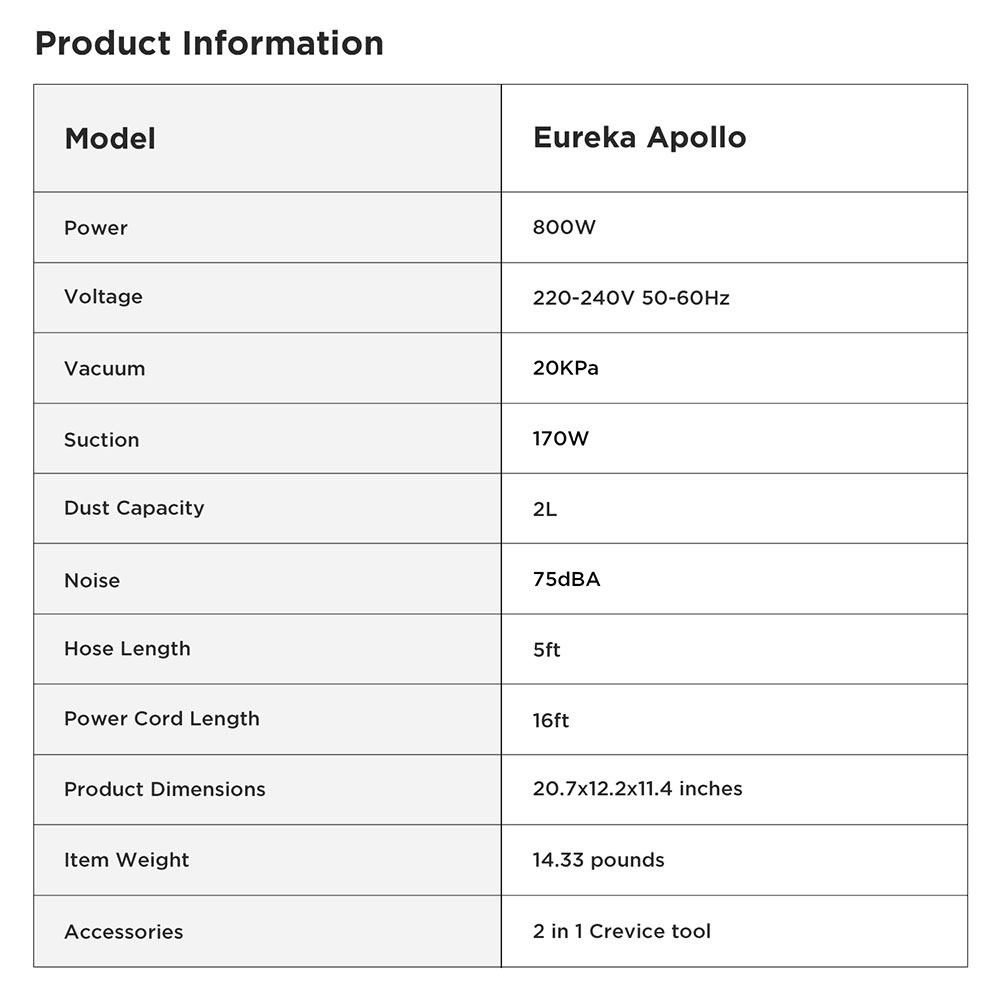Click the 220-240V 50-60Hz value
Screen dimensions: 1000x1000
(x=631, y=298)
